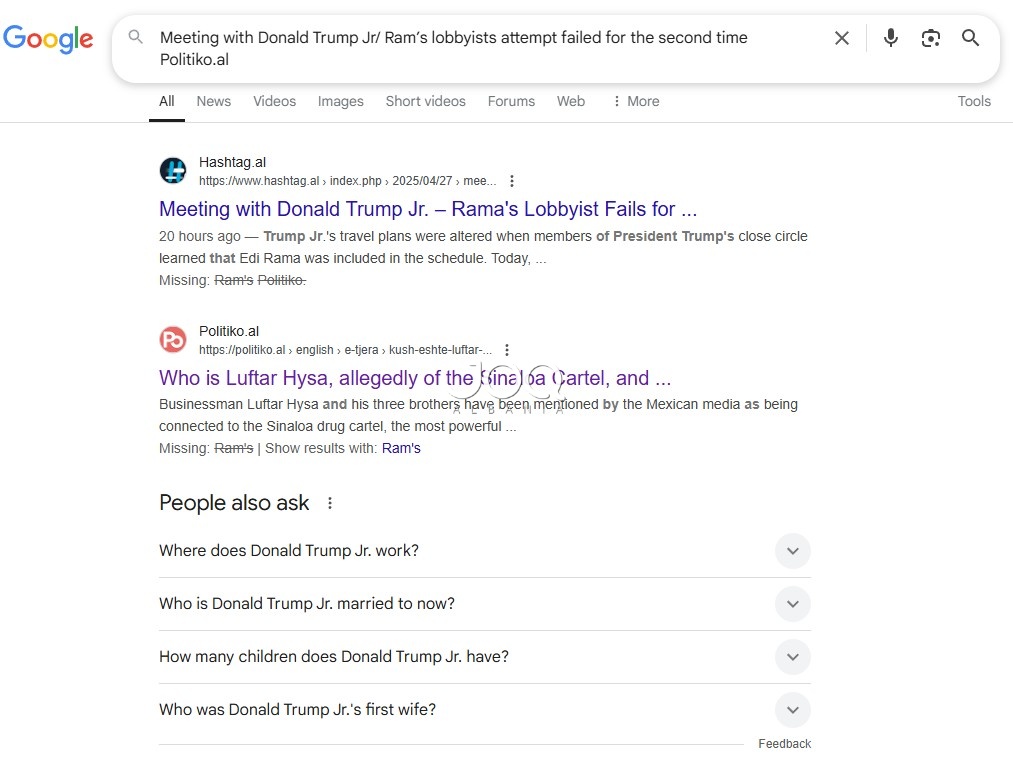
Task: Clear the search box with X icon
Action: 841,38
